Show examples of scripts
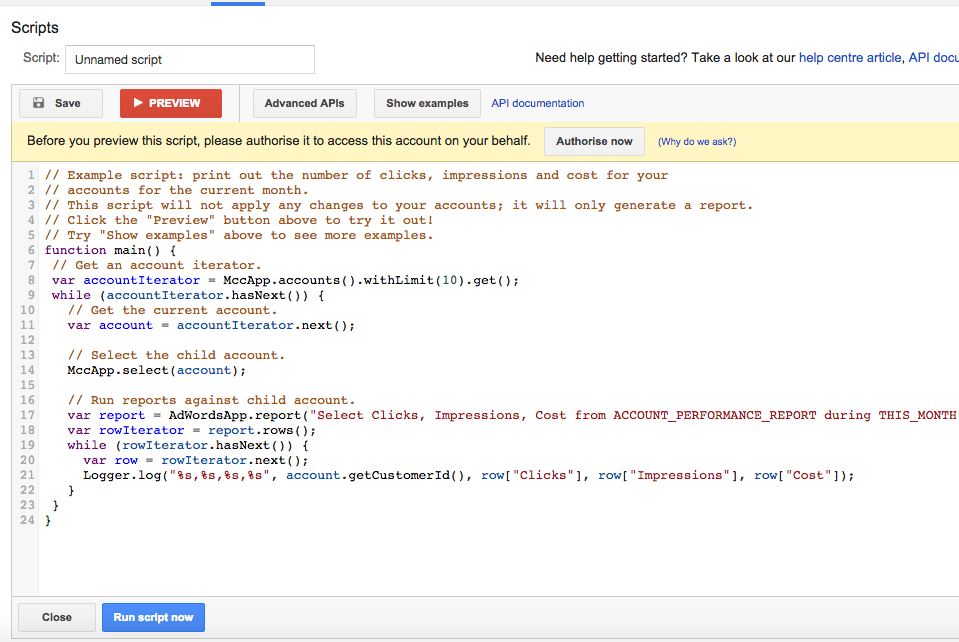959x642 pixels. tap(427, 103)
